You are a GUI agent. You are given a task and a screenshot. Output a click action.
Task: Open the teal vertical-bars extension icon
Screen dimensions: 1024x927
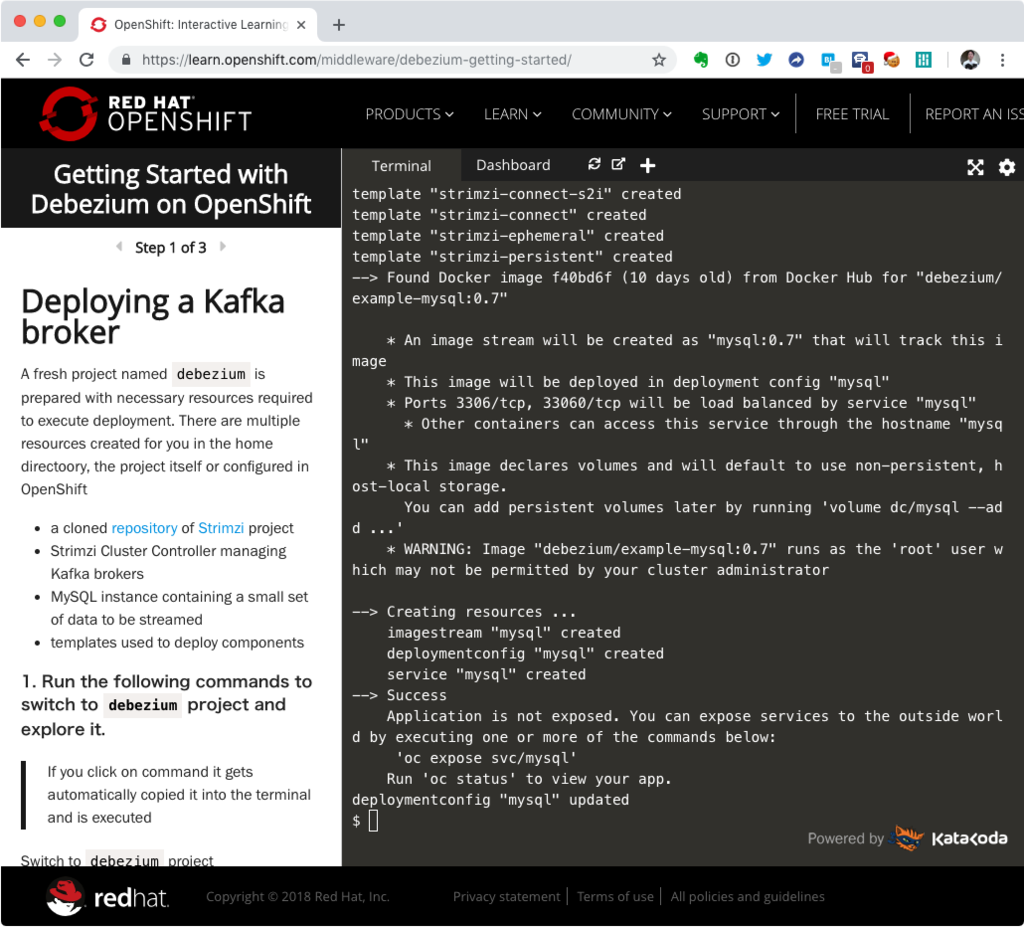click(x=923, y=60)
